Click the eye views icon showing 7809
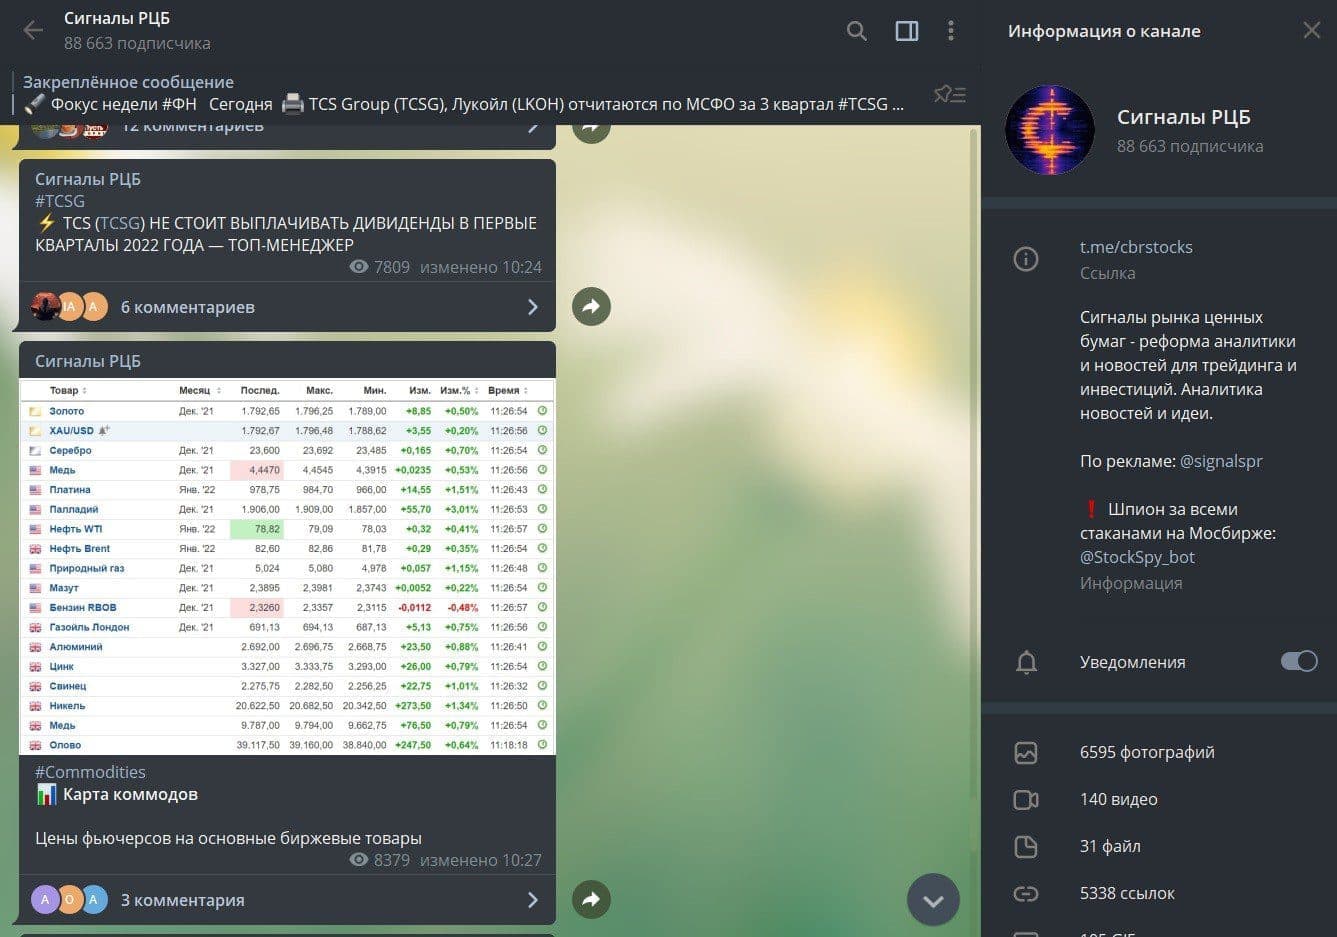Screen dimensions: 1337x937 pyautogui.click(x=359, y=267)
